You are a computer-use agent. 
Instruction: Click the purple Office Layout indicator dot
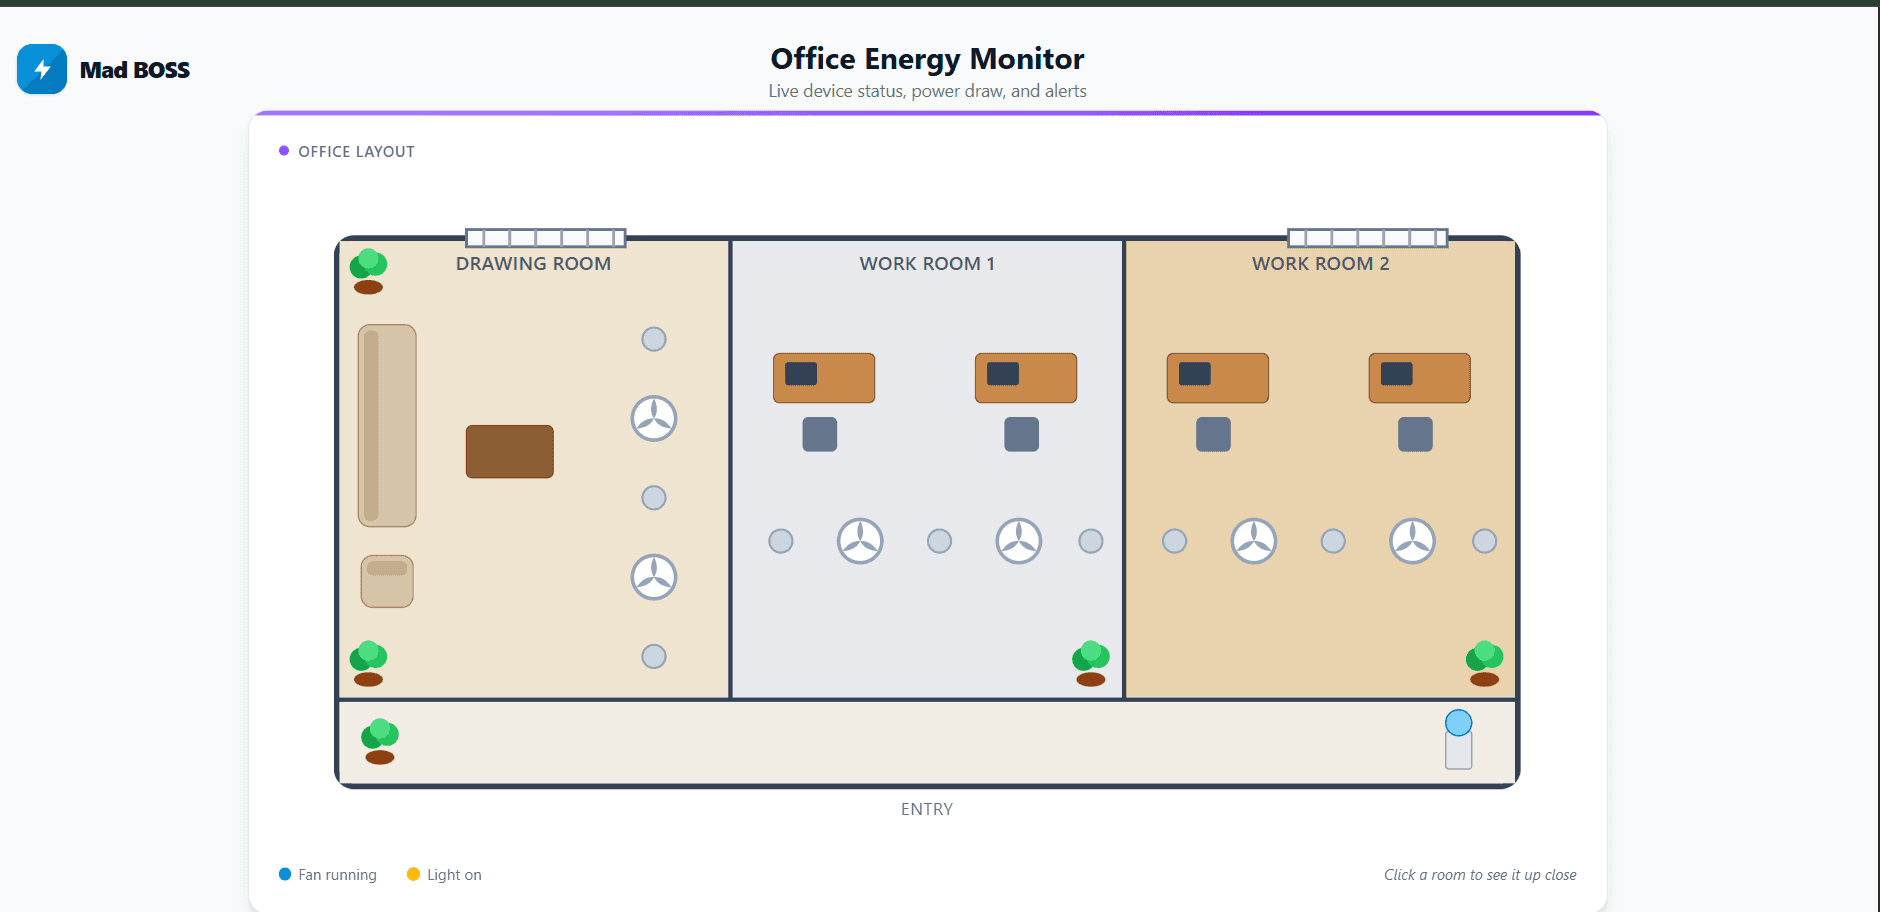tap(284, 151)
